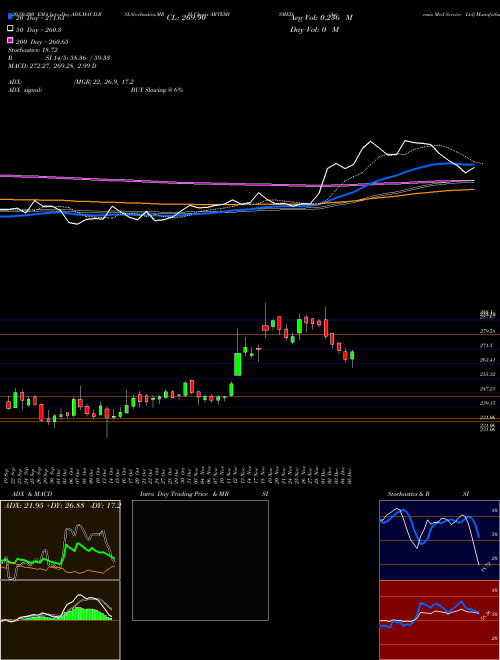The width and height of the screenshot is (500, 660).
Task: Select the 'Stochastics: 18.72' reading
Action: click(x=33, y=50)
